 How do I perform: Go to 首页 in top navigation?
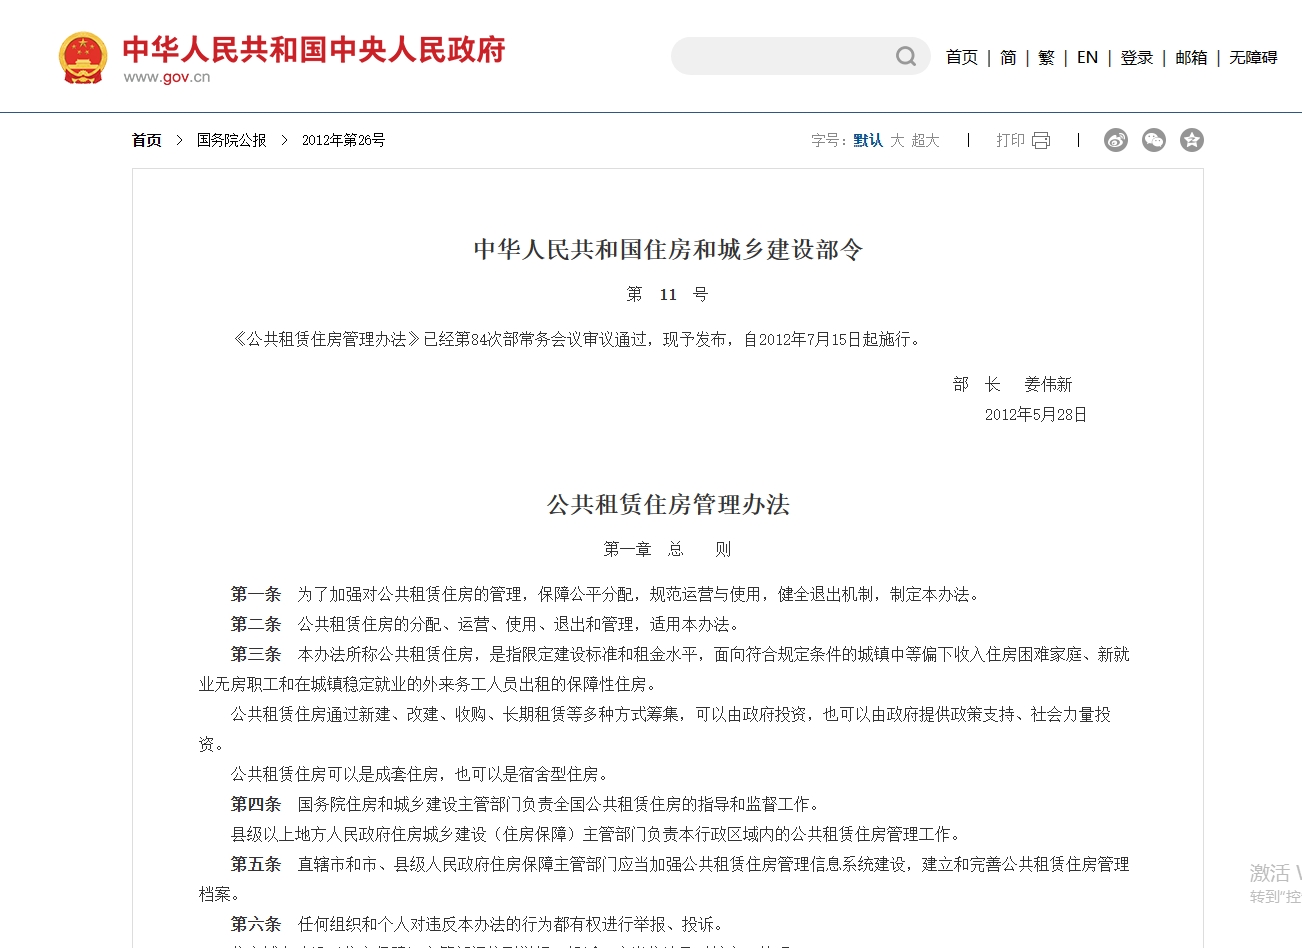(962, 58)
